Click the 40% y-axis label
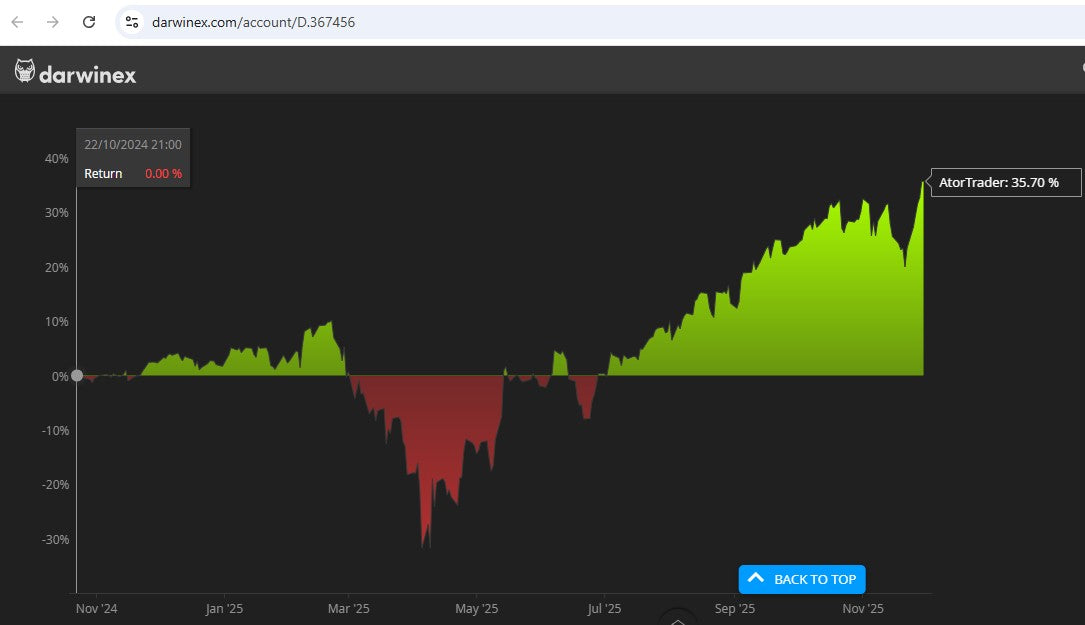1085x625 pixels. [x=55, y=159]
